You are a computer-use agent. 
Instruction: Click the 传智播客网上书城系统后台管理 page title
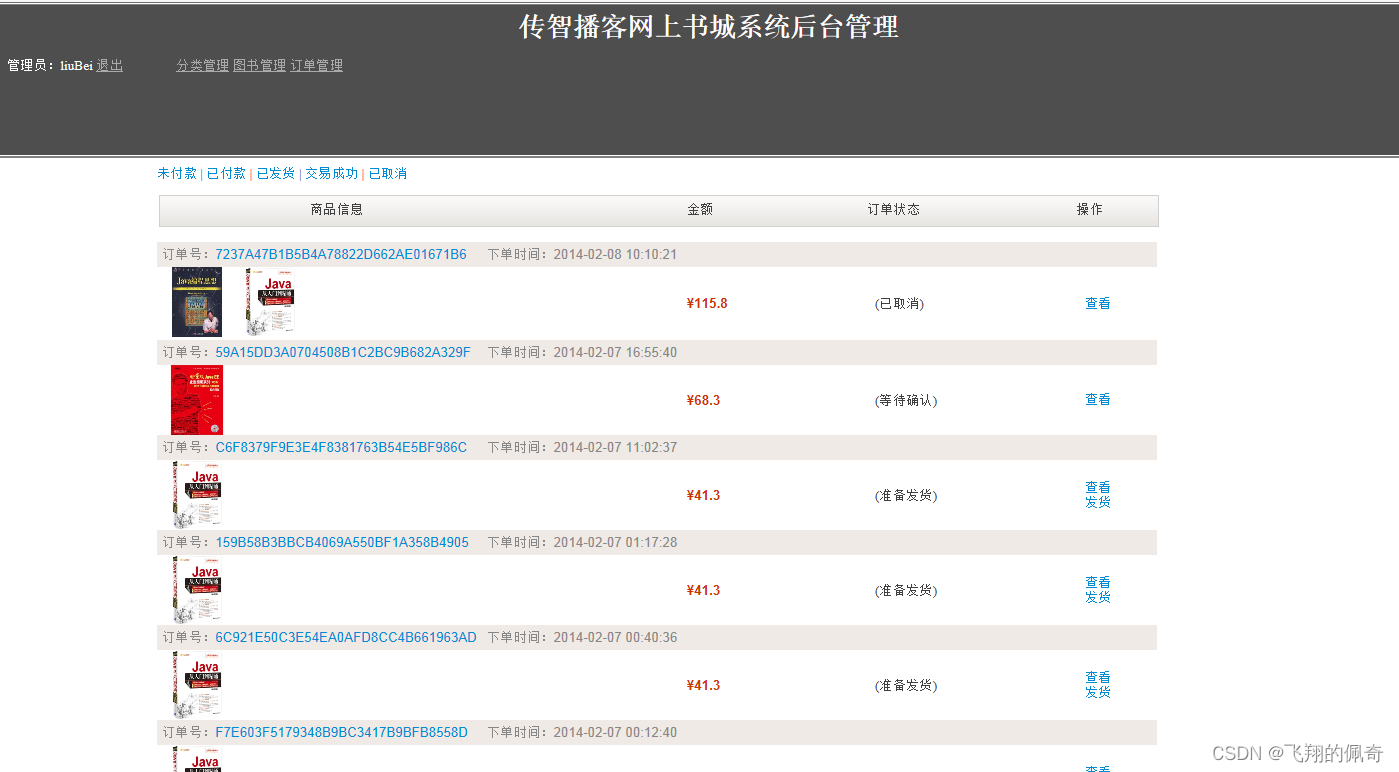tap(708, 27)
